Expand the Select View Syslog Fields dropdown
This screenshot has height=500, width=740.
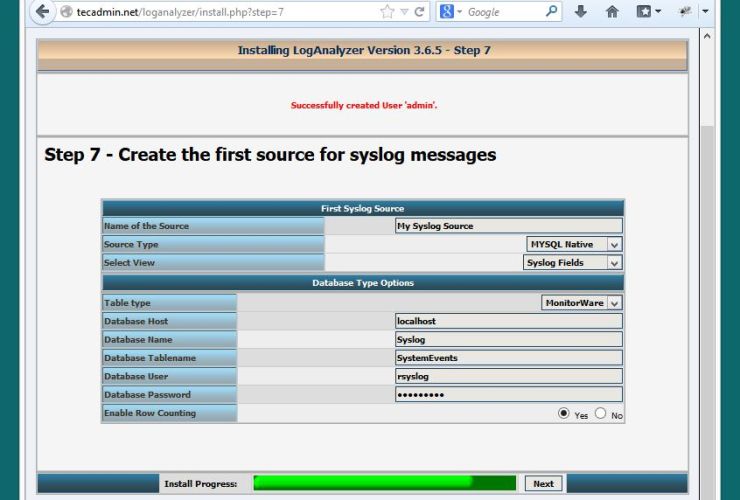[573, 263]
